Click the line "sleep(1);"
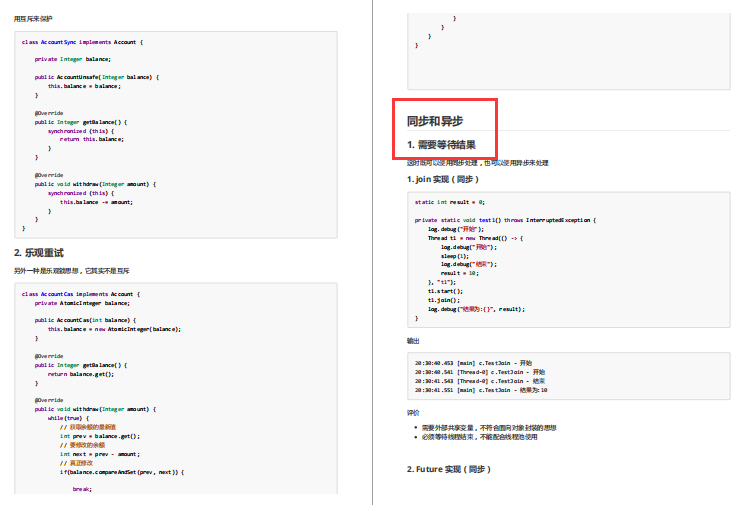 click(x=455, y=256)
